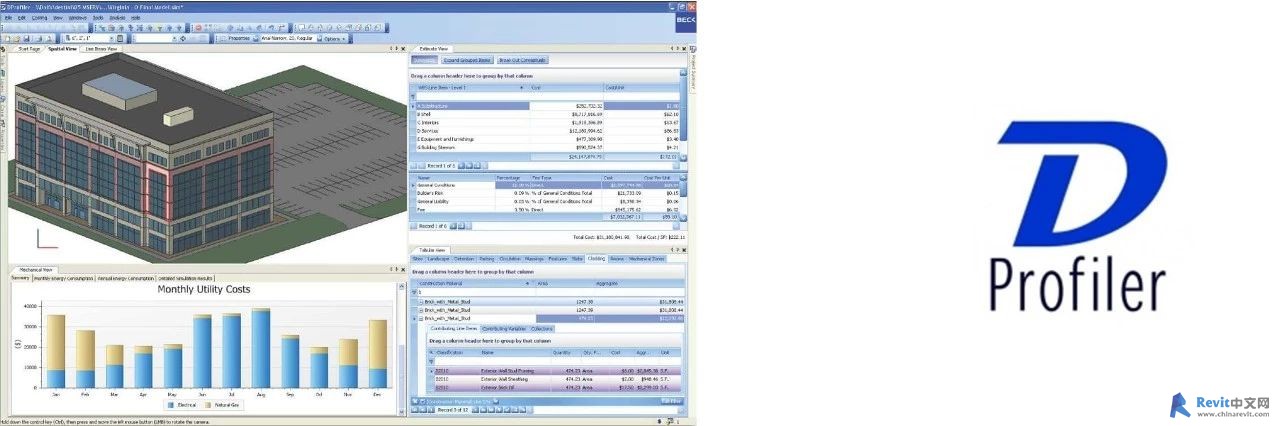Open the Landscape tab in Tabular View

(438, 259)
